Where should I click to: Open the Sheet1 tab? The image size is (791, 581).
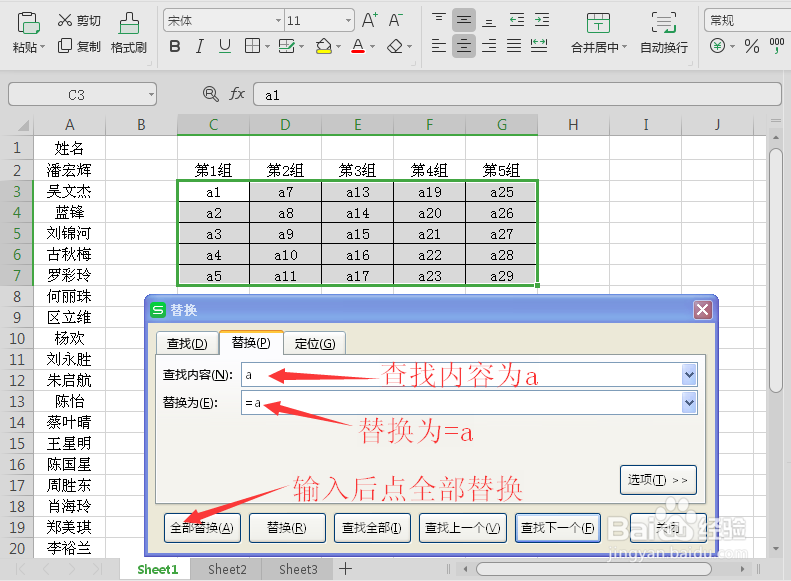click(157, 569)
